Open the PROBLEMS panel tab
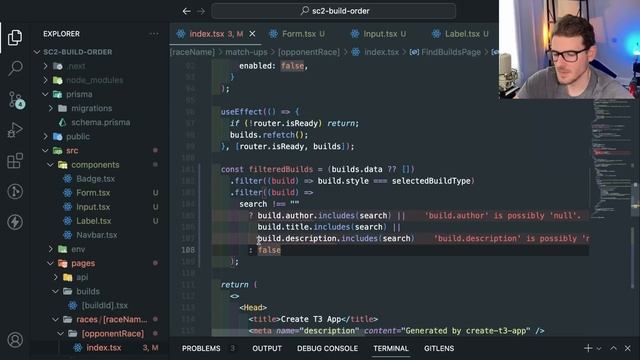640x360 pixels. coord(201,348)
